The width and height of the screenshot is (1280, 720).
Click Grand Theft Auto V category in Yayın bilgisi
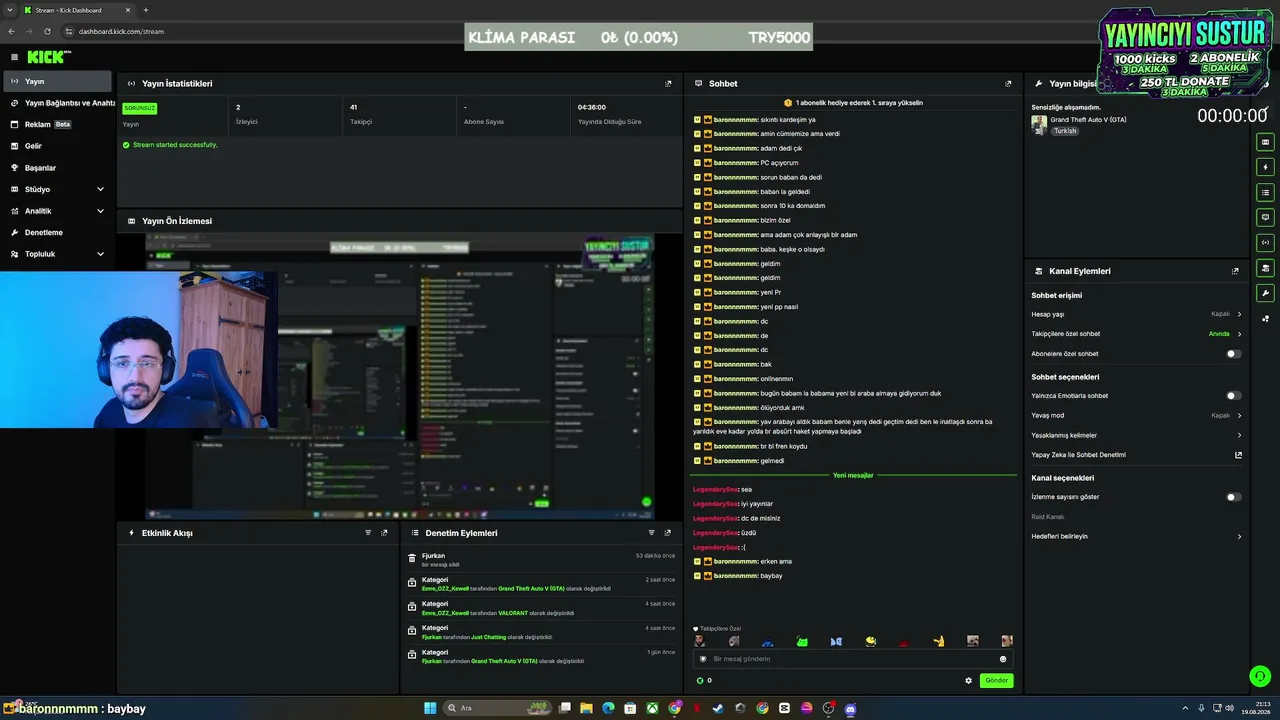1088,120
